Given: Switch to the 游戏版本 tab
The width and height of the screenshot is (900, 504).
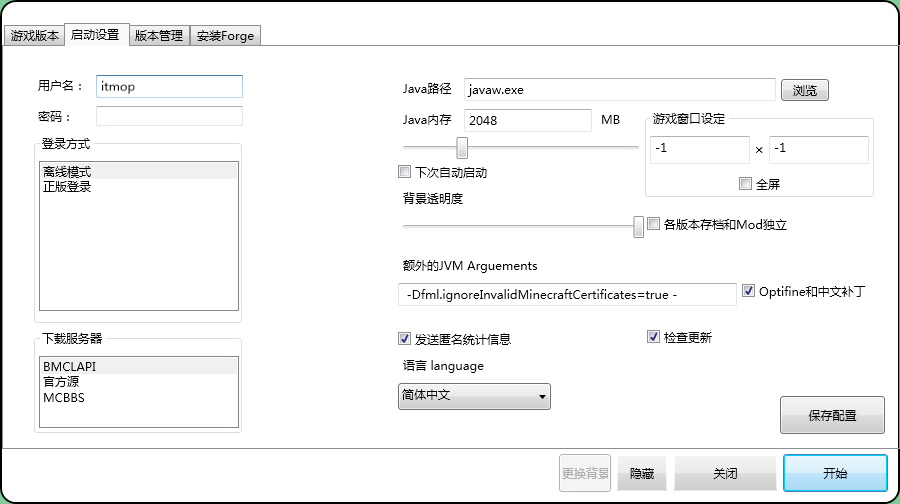Looking at the screenshot, I should tap(35, 36).
